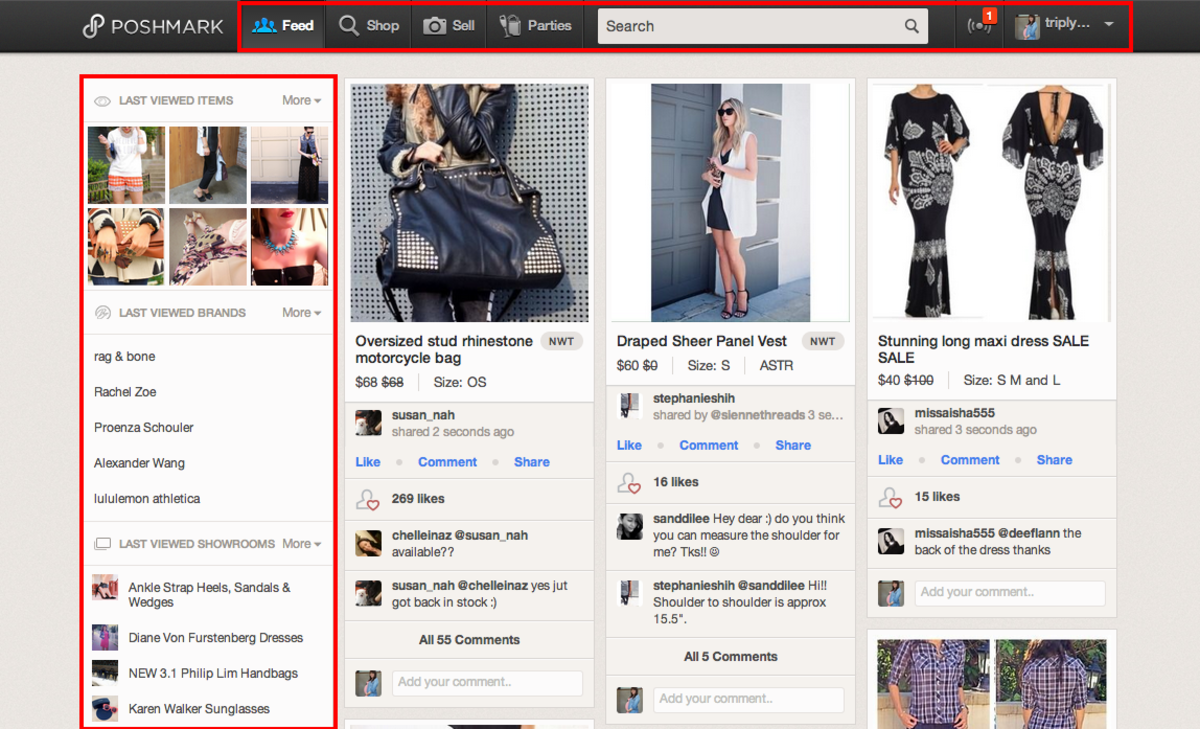Switch to the Parties tab
The image size is (1200, 729).
click(535, 26)
